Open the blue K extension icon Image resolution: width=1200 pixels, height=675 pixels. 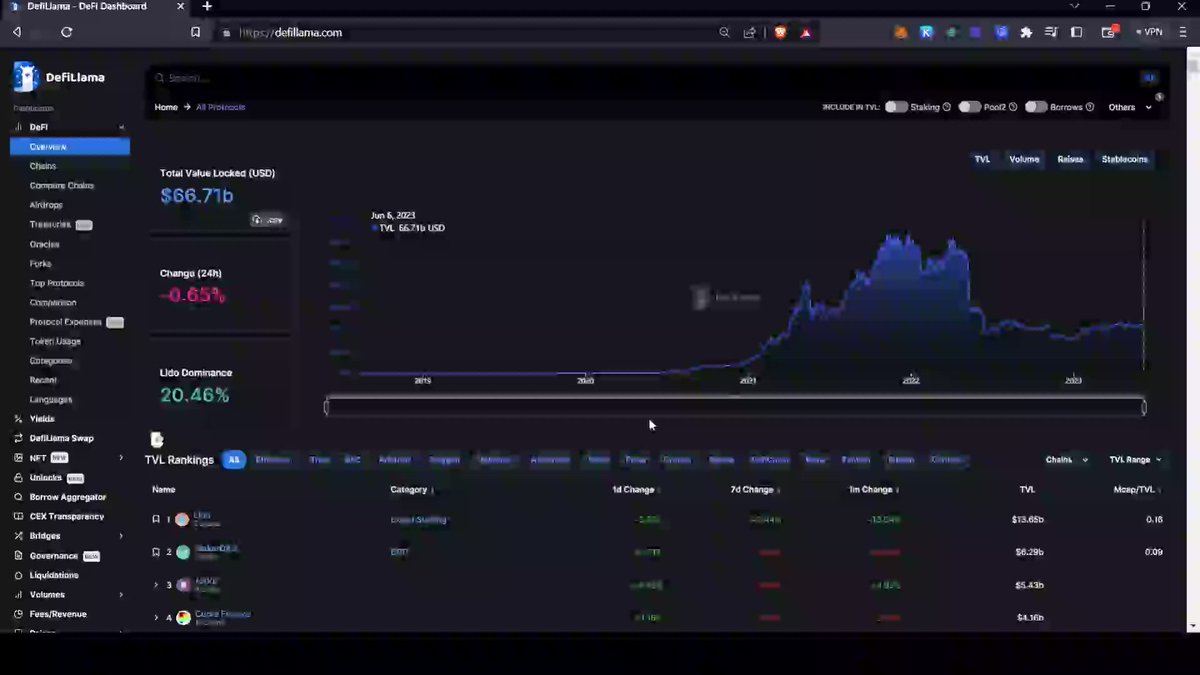click(x=927, y=32)
